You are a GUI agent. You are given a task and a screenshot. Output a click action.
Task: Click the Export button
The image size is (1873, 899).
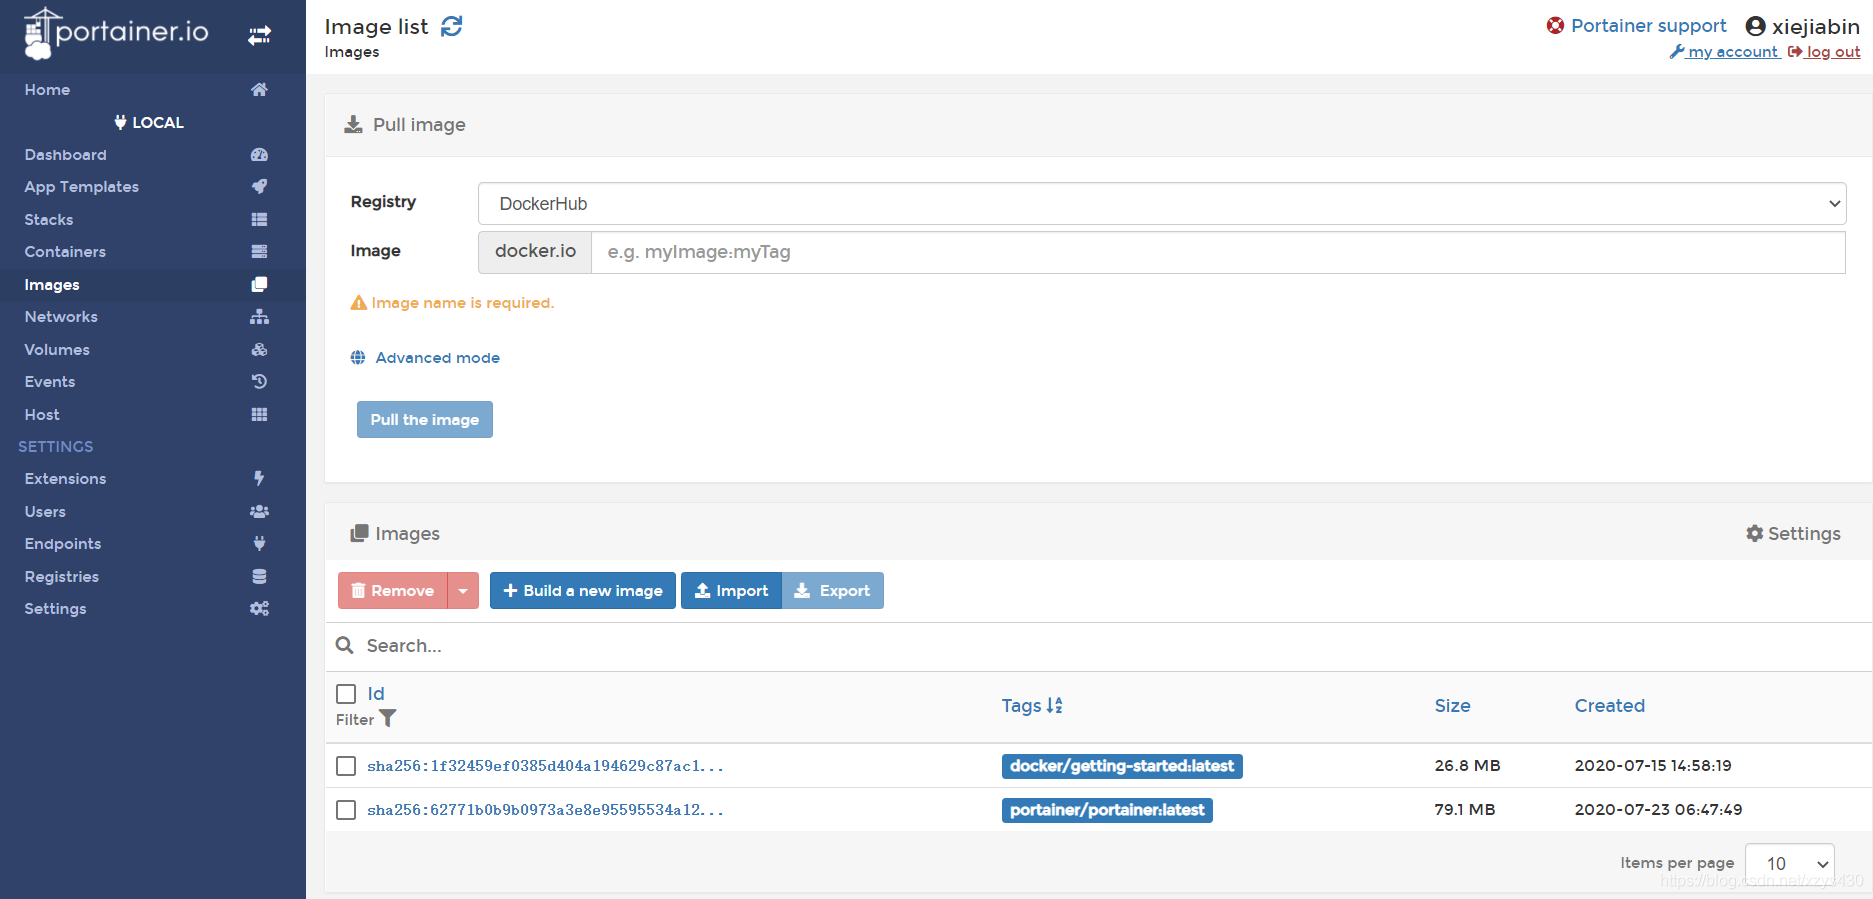pyautogui.click(x=833, y=591)
